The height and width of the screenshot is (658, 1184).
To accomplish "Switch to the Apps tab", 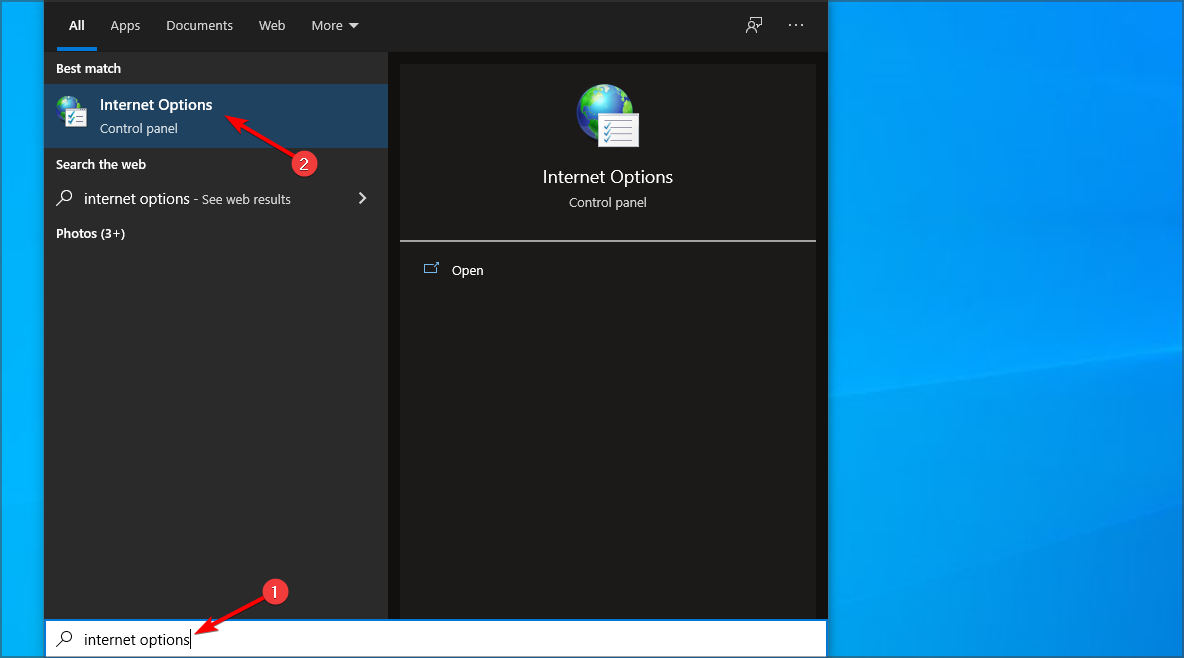I will point(124,25).
